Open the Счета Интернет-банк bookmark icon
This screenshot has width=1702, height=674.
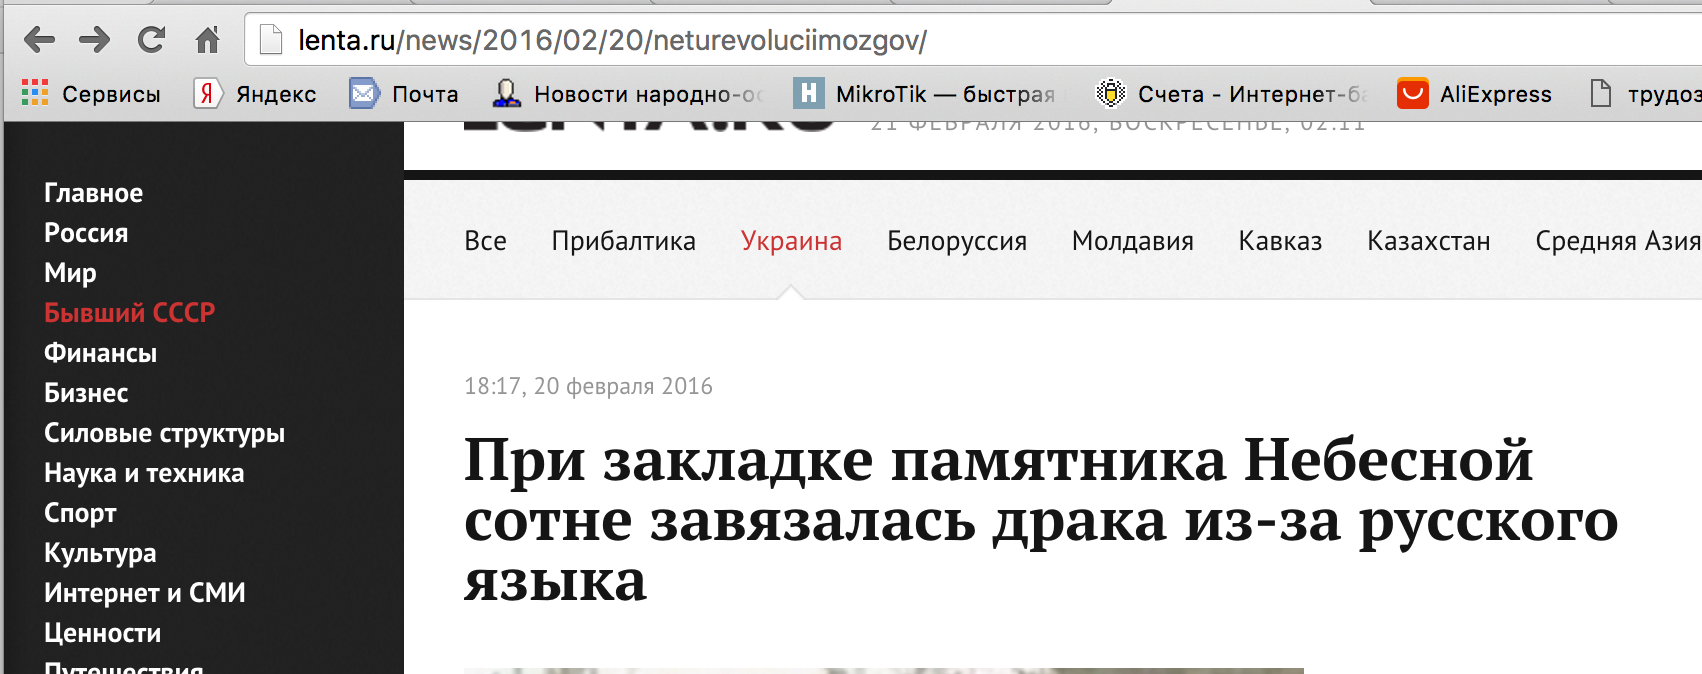[x=1110, y=93]
